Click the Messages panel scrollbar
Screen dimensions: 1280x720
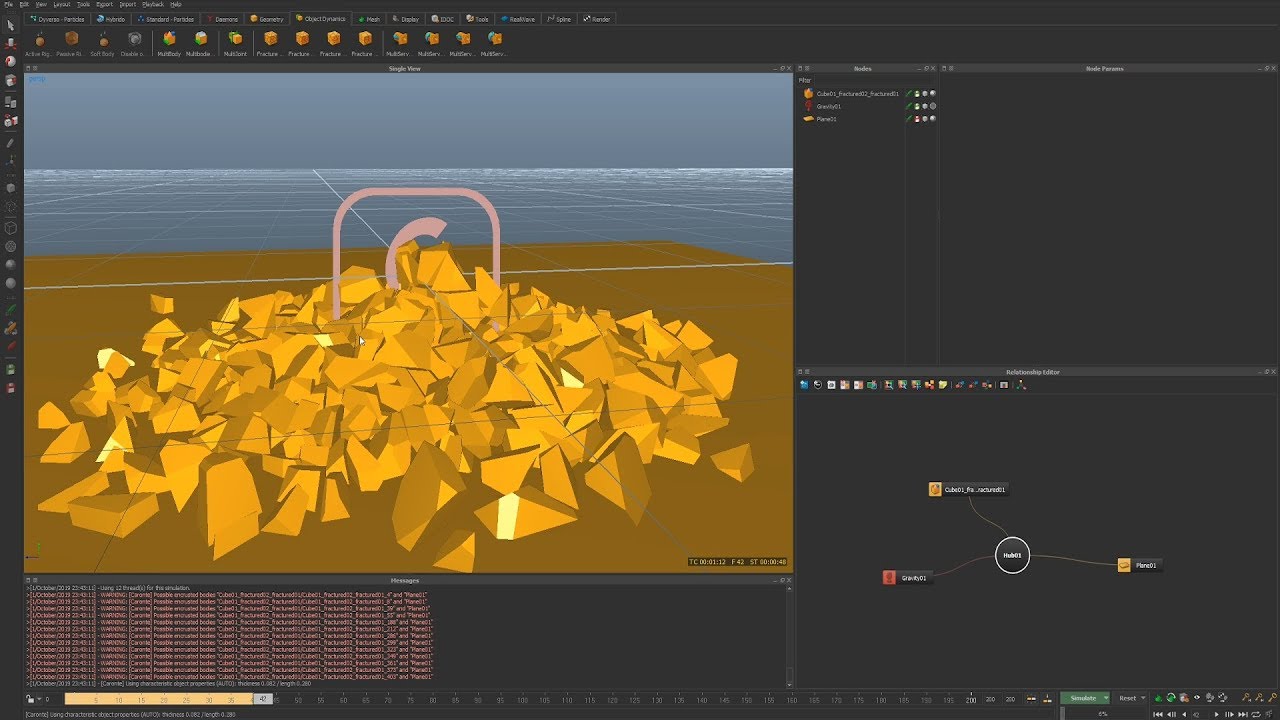(789, 636)
